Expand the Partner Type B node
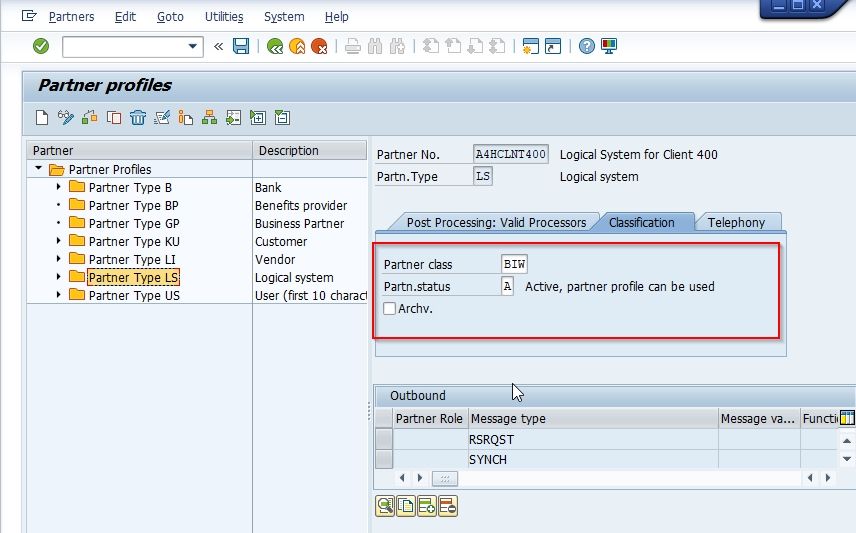 coord(58,187)
